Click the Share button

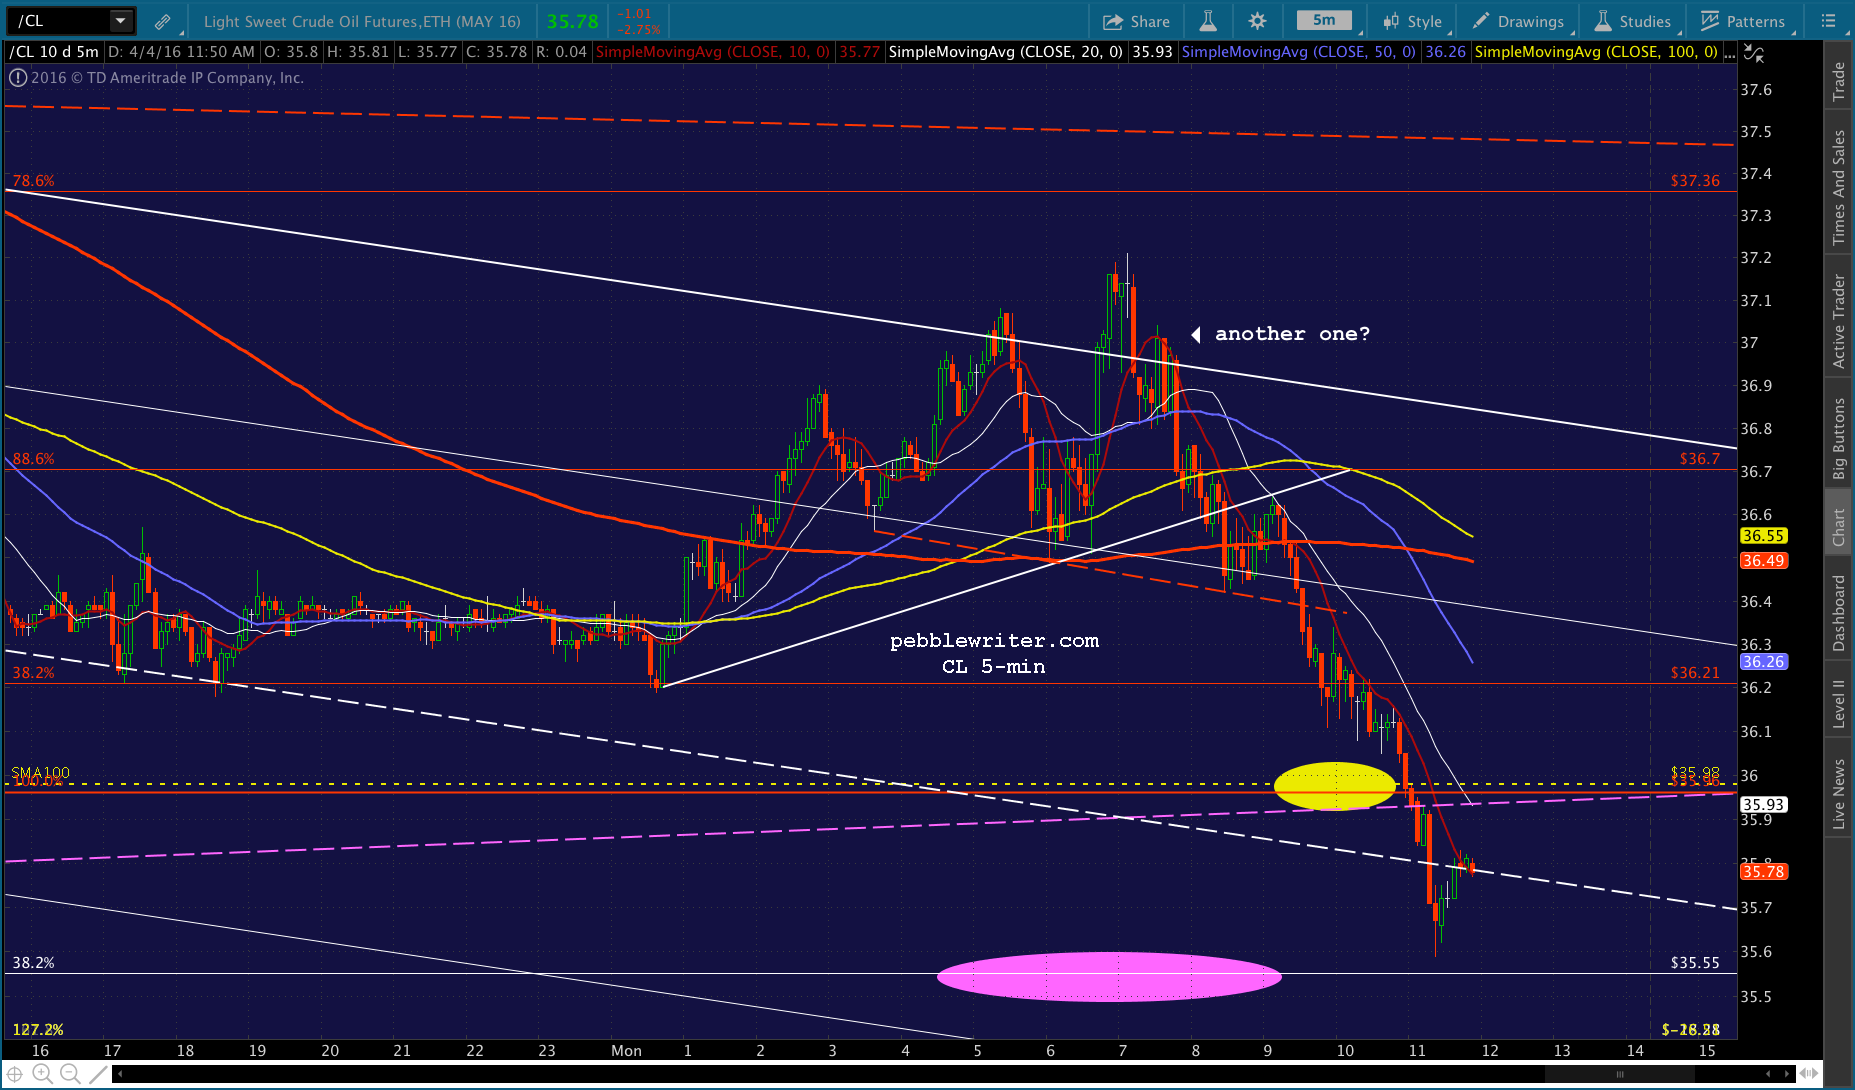(x=1136, y=21)
